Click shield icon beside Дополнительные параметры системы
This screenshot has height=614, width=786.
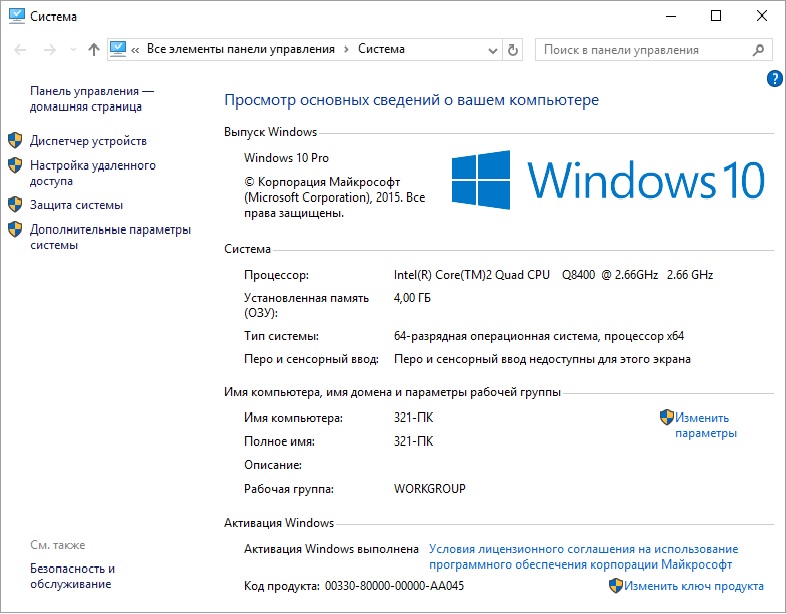pos(15,229)
